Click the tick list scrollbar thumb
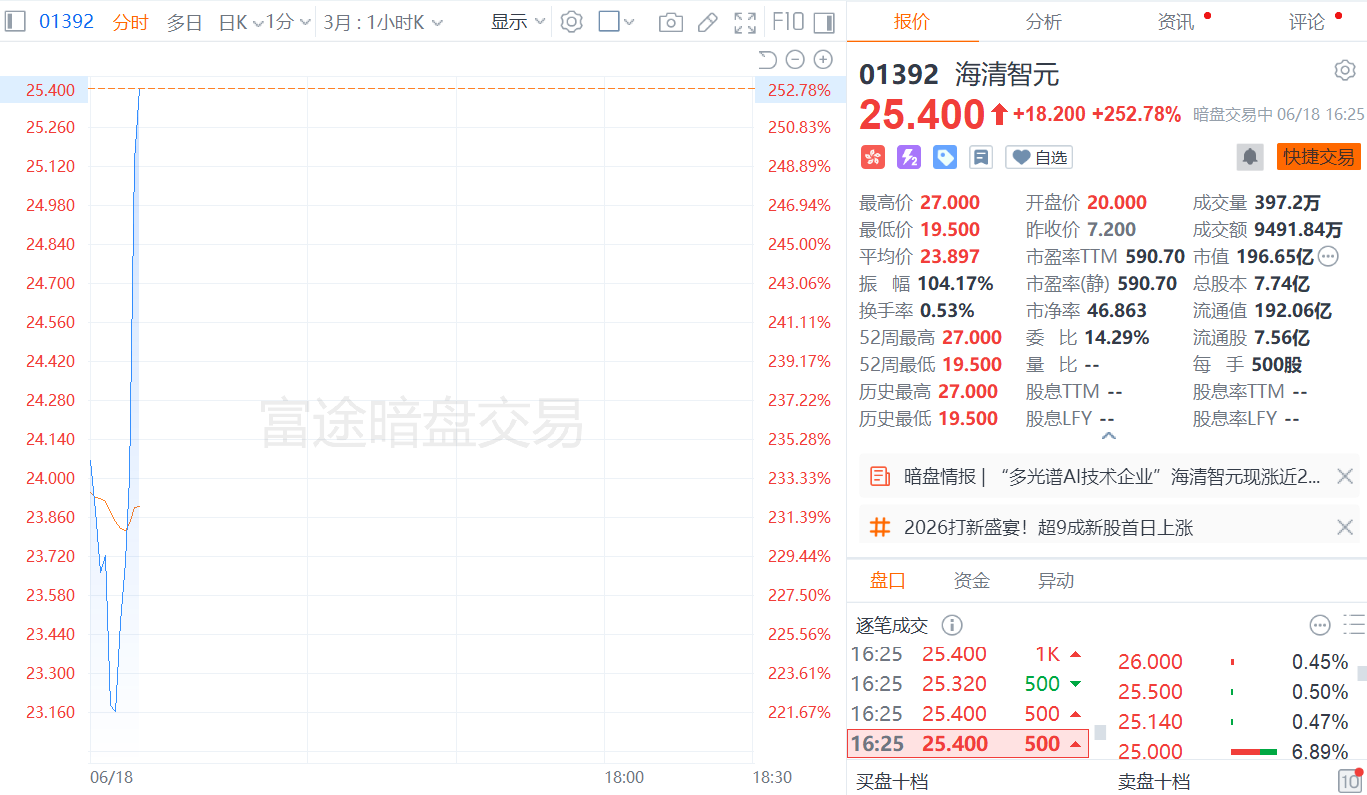Screen dimensions: 1367x795 point(1100,732)
